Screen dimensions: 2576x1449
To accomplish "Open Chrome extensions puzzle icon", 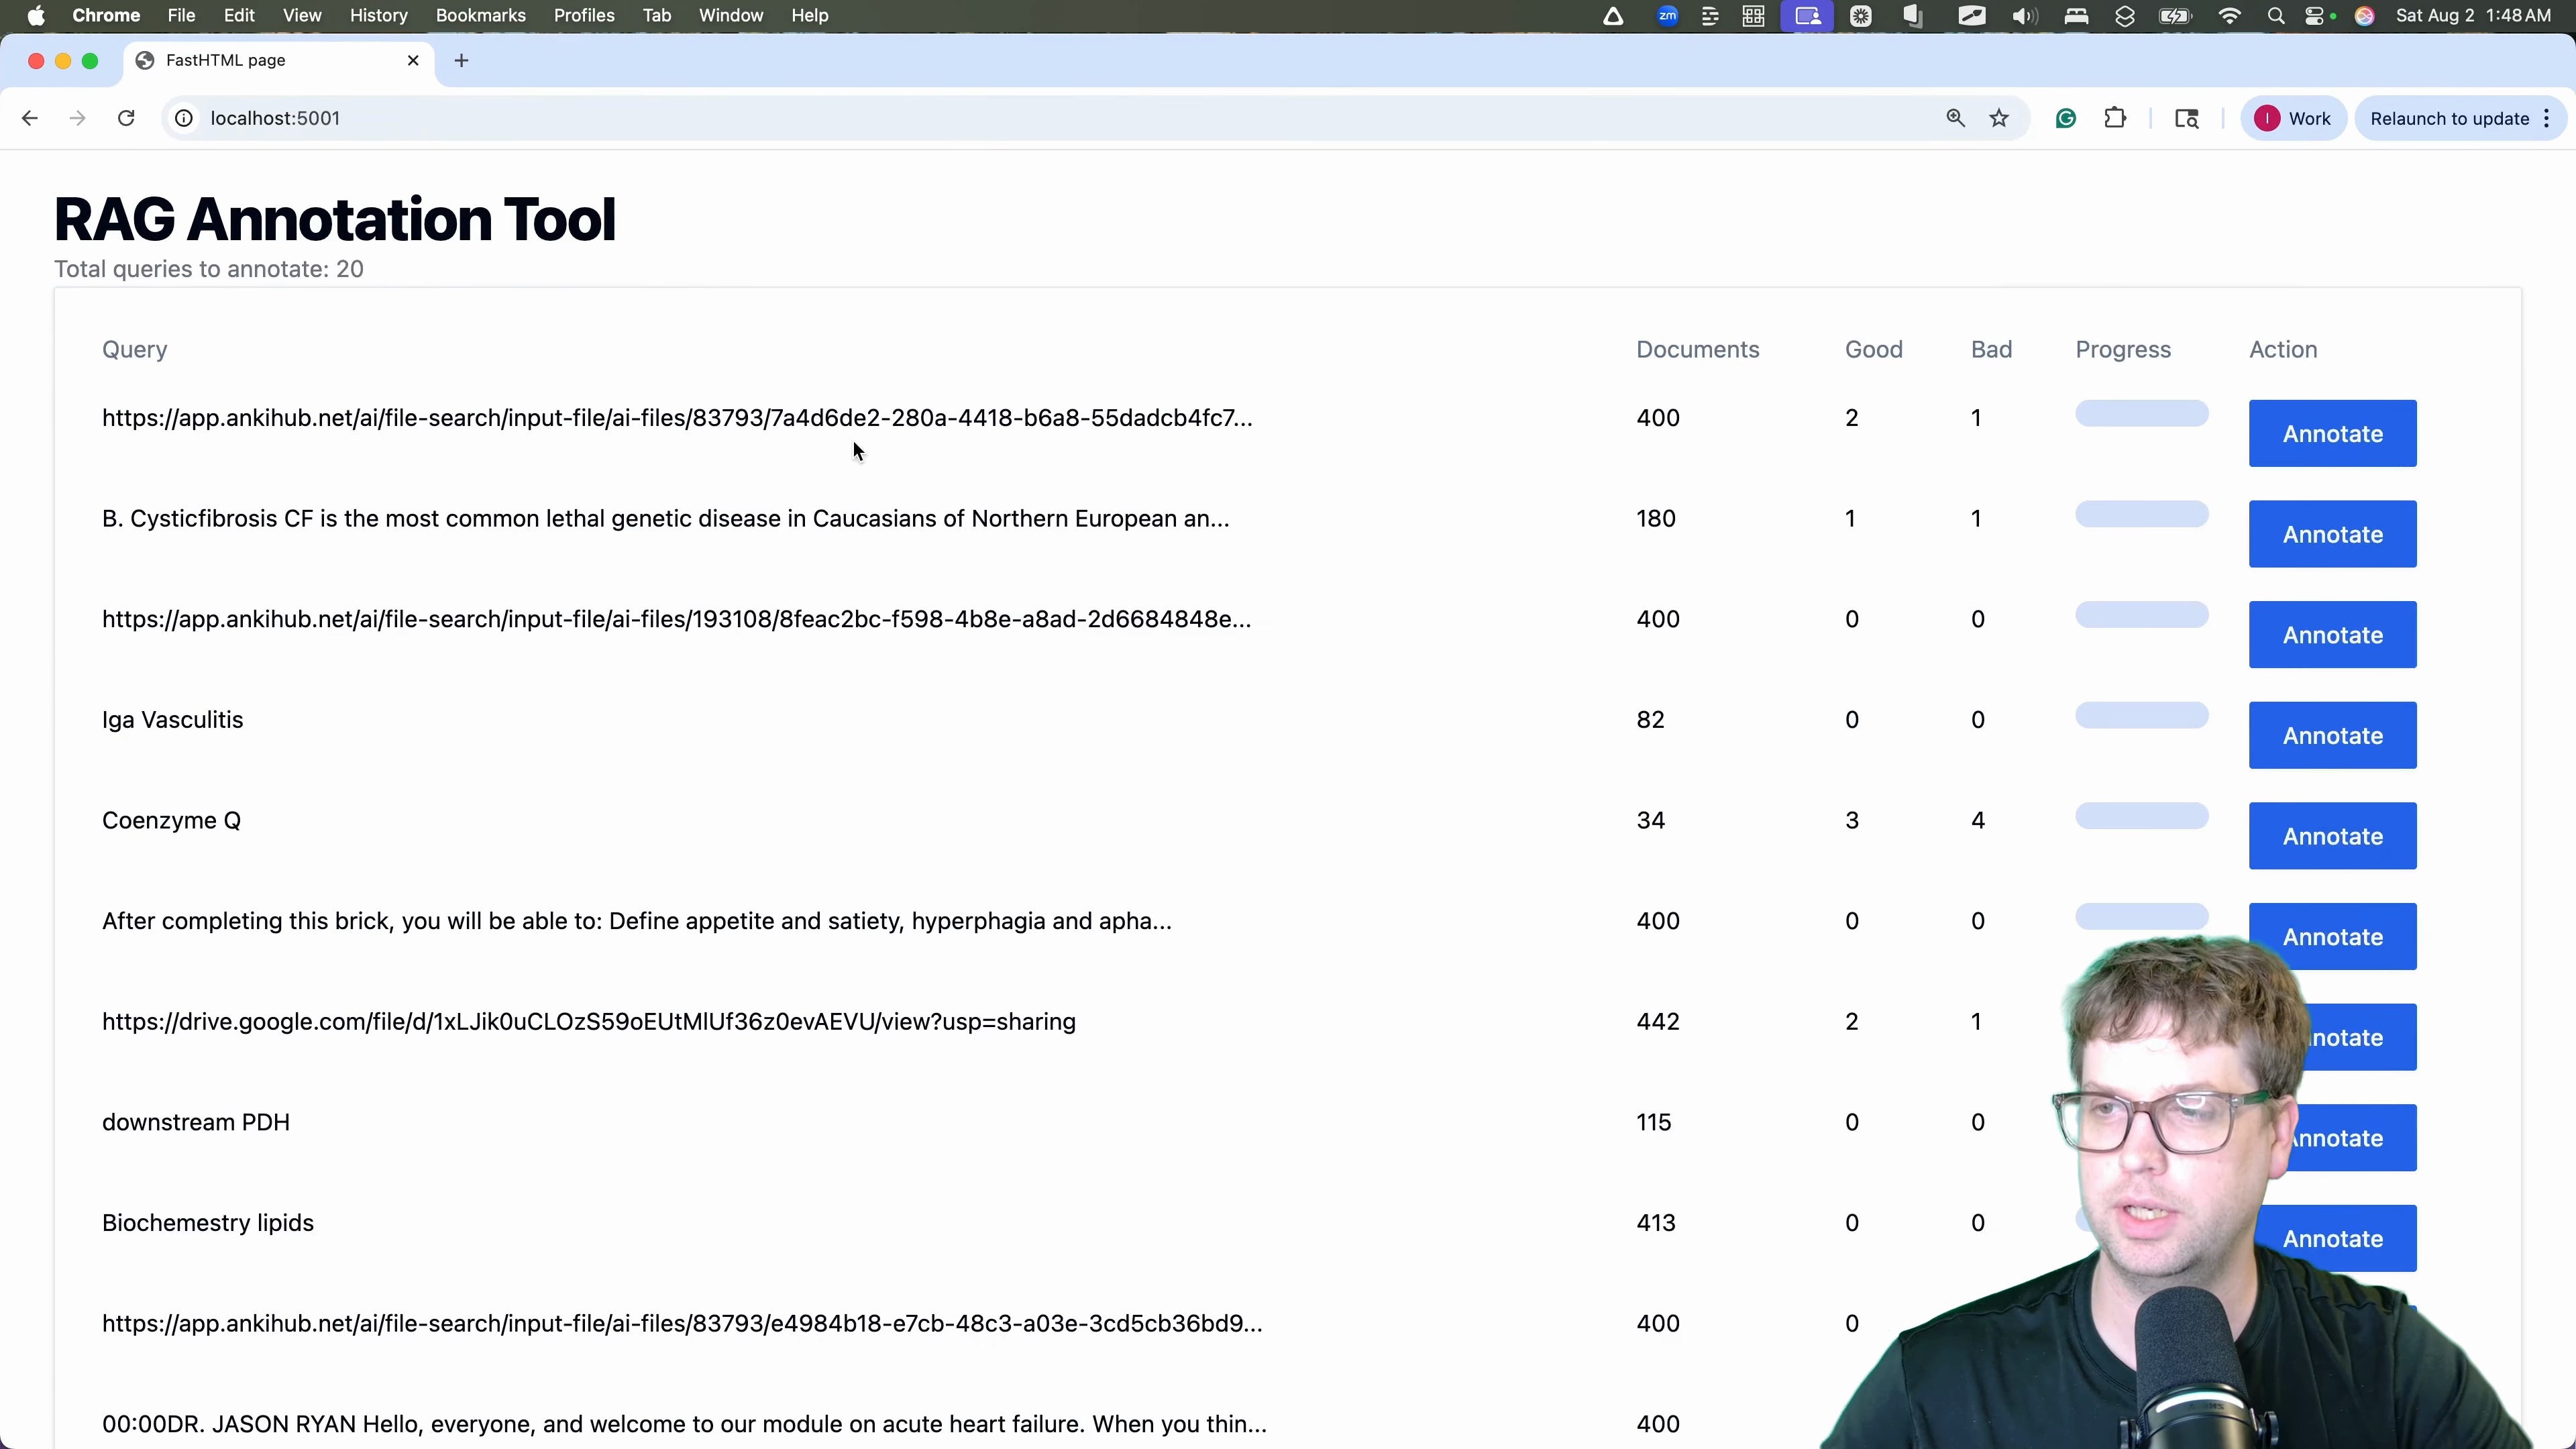I will tap(2115, 118).
